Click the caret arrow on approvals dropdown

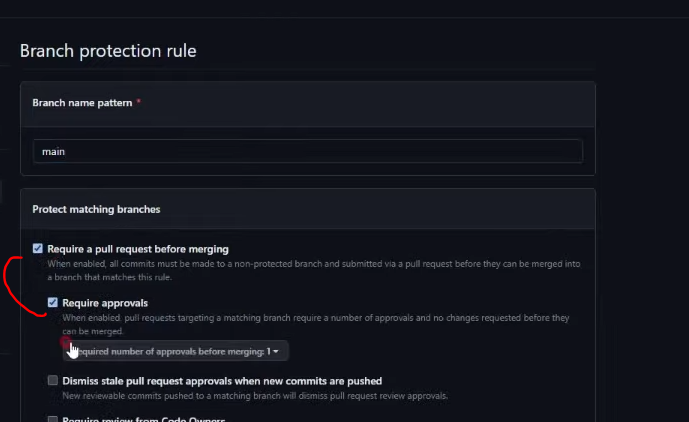click(x=276, y=352)
